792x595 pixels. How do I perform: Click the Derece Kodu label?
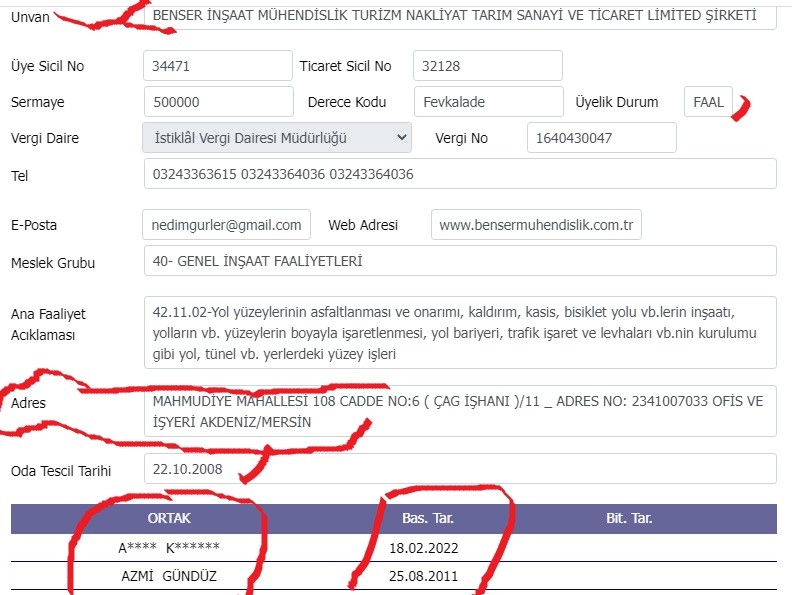[x=347, y=102]
